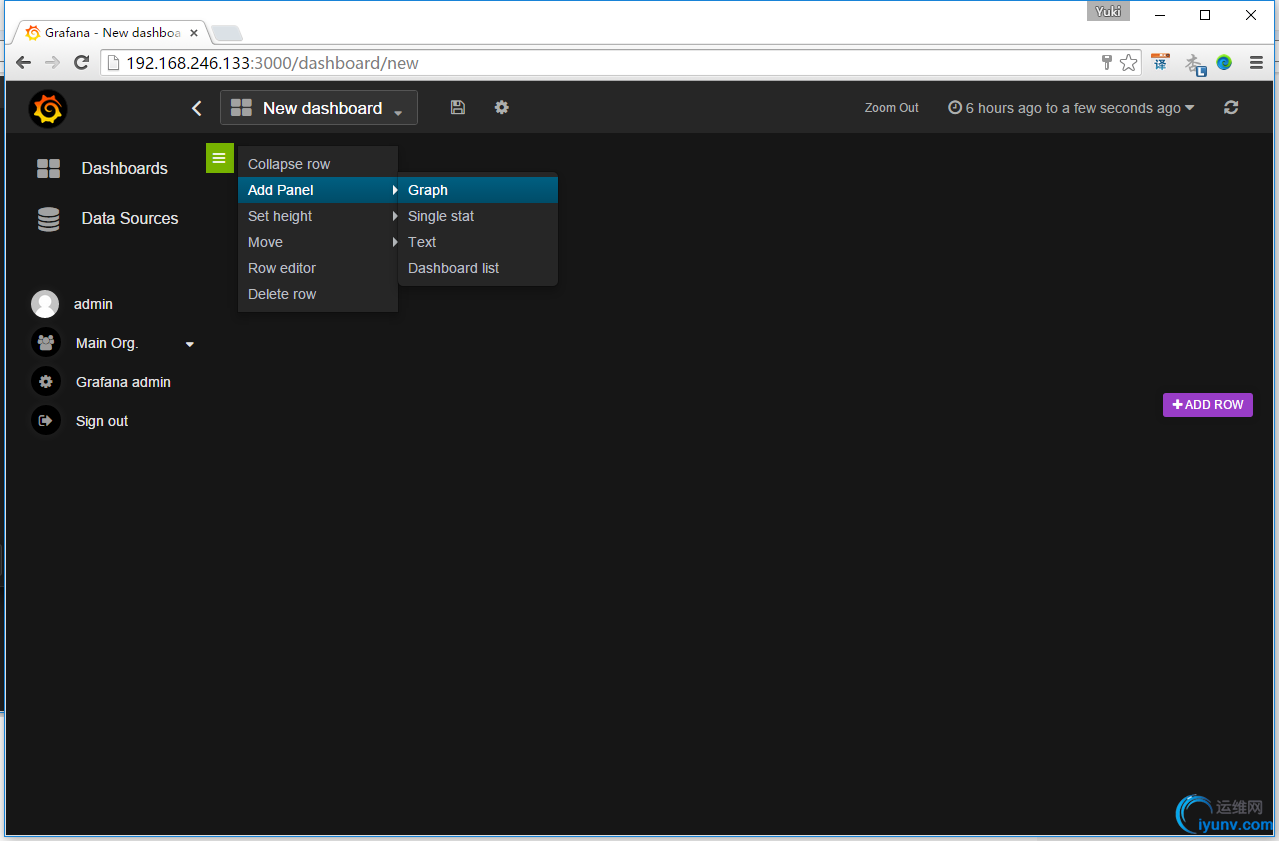Image resolution: width=1279 pixels, height=841 pixels.
Task: Click the Zoom Out link
Action: (x=892, y=108)
